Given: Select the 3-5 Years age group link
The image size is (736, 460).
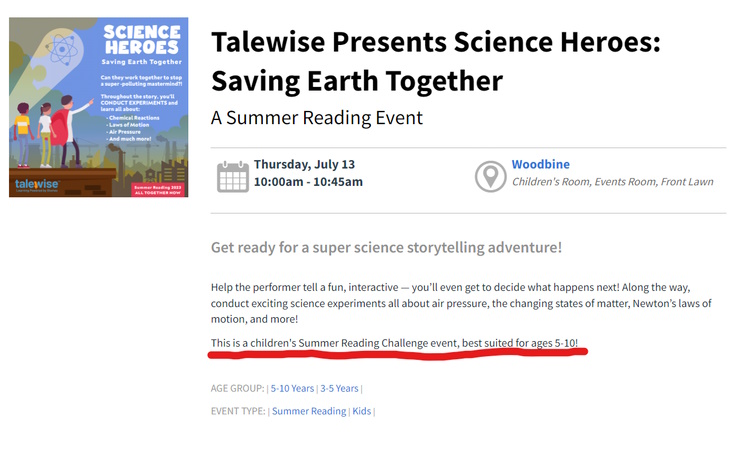Looking at the screenshot, I should (339, 388).
